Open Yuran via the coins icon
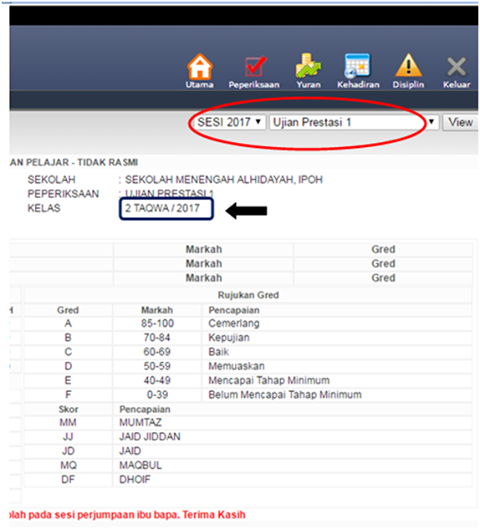480x529 pixels. coord(308,65)
